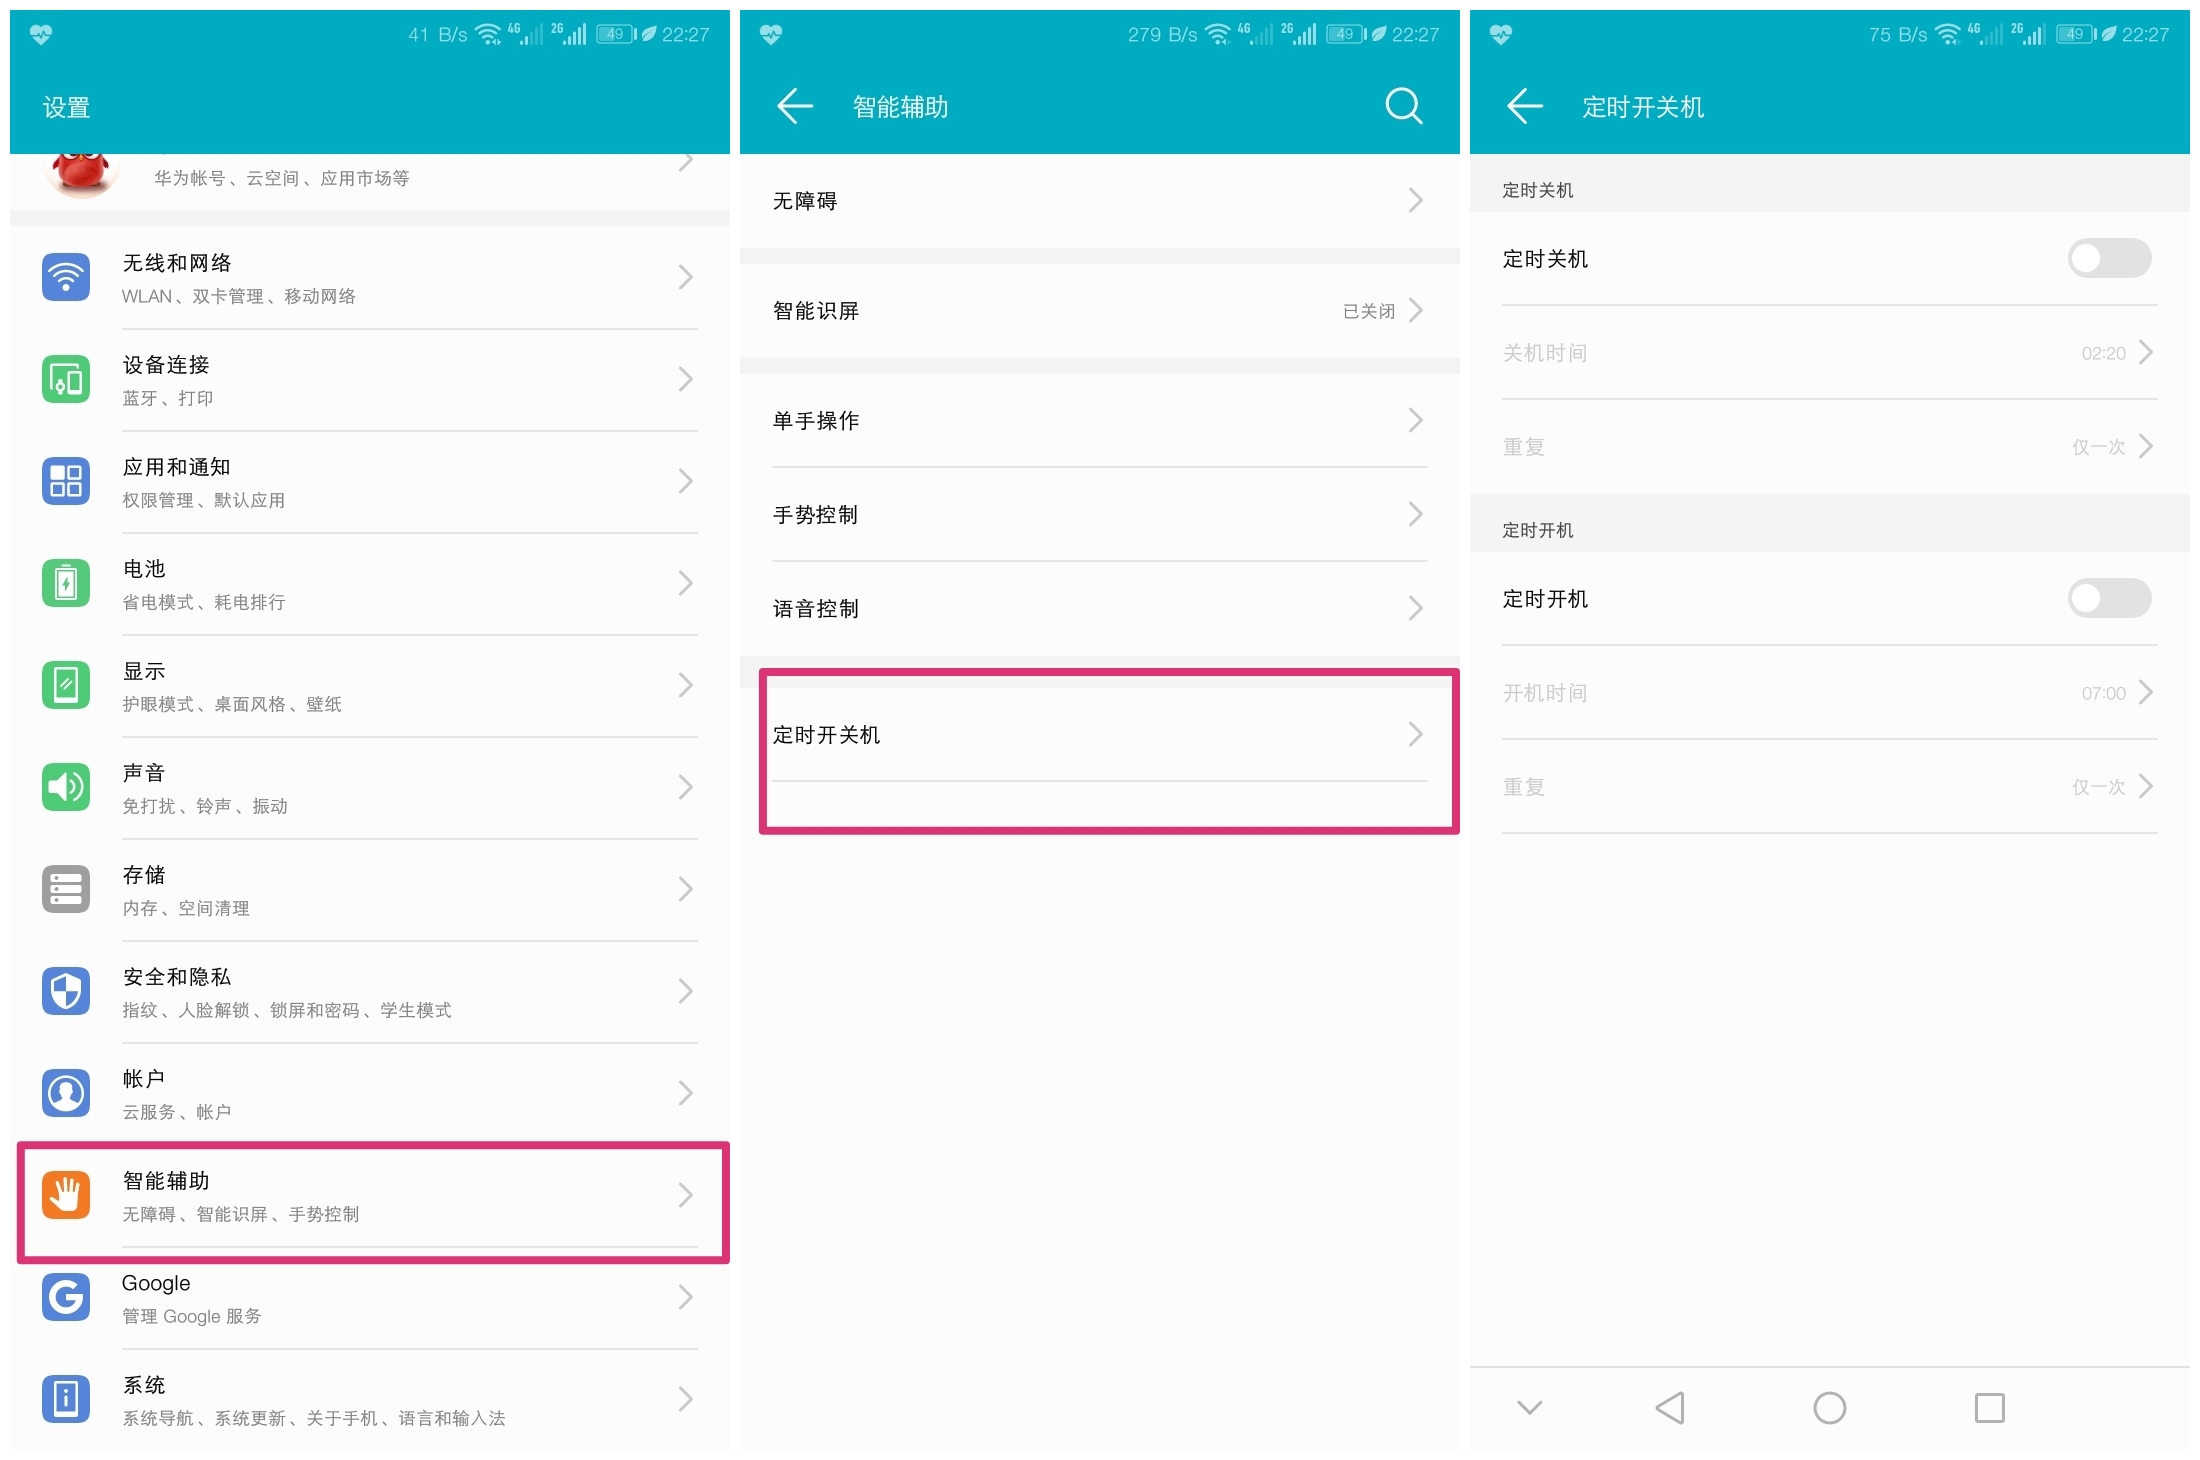Click the smart assistance hand icon
The height and width of the screenshot is (1460, 2200).
(65, 1195)
